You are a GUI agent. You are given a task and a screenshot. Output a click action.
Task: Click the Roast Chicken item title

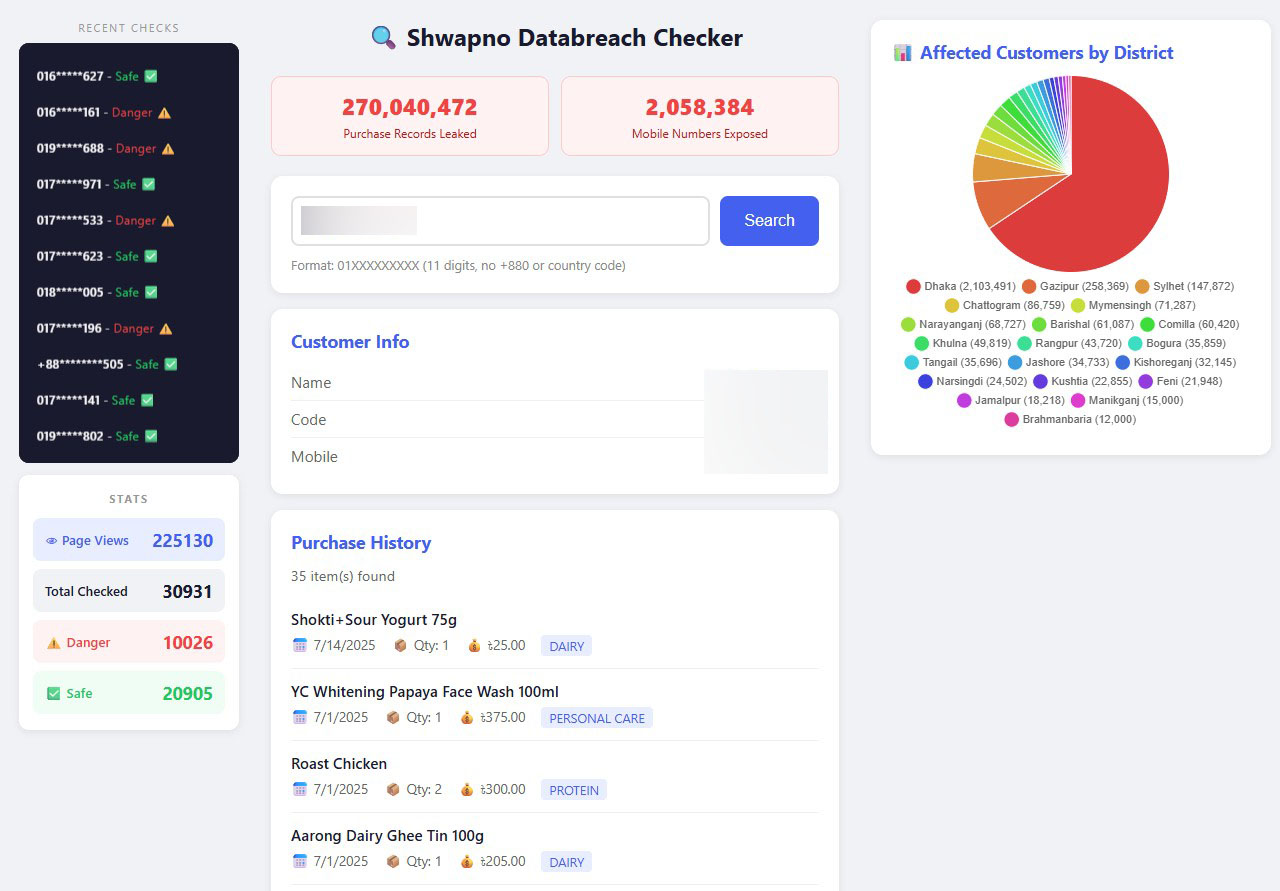[x=339, y=764]
